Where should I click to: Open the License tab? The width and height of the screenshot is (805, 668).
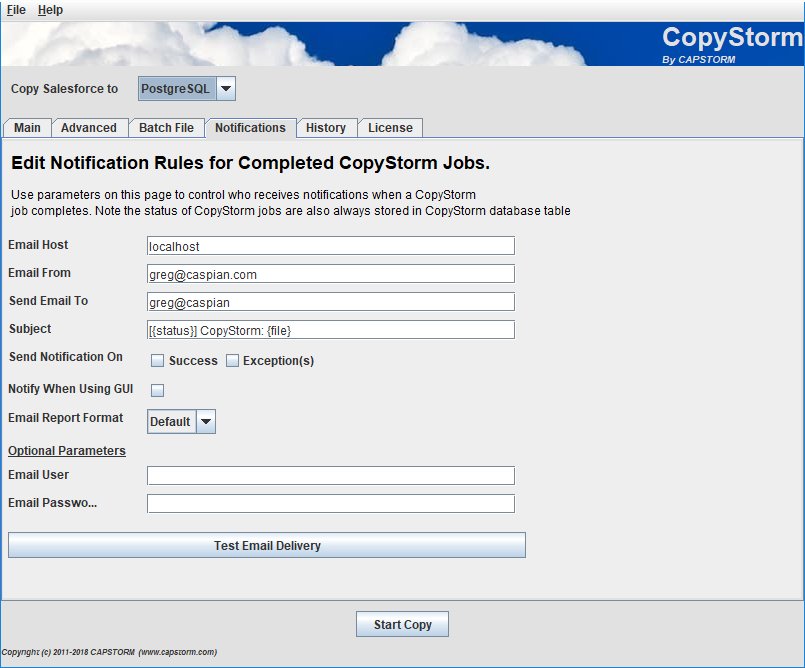(x=390, y=128)
